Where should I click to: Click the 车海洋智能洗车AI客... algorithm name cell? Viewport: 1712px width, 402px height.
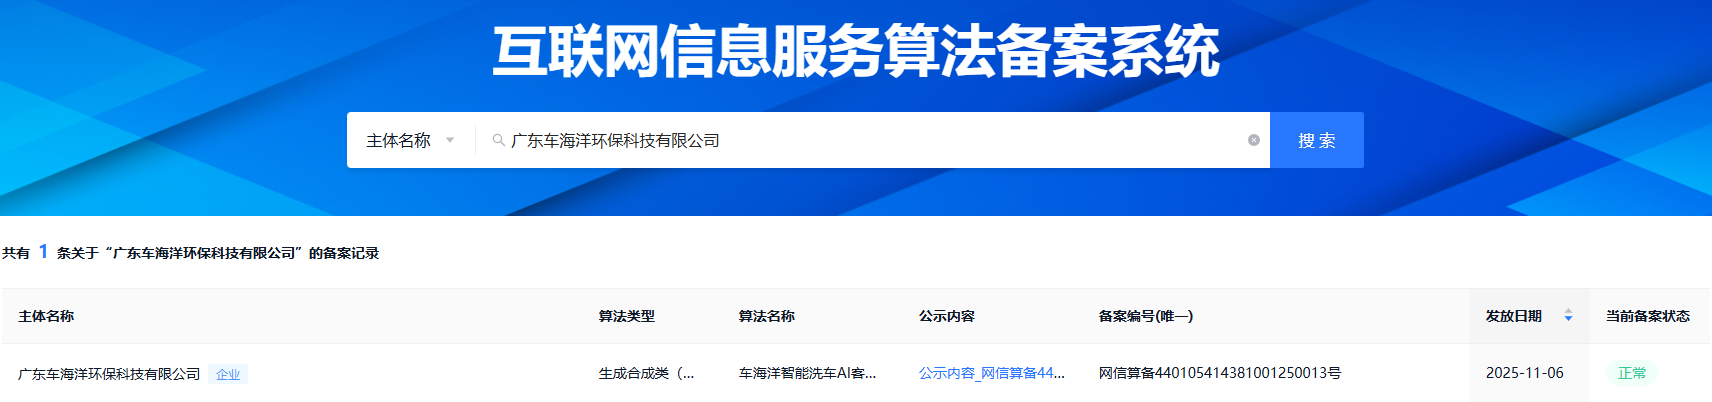[x=807, y=373]
